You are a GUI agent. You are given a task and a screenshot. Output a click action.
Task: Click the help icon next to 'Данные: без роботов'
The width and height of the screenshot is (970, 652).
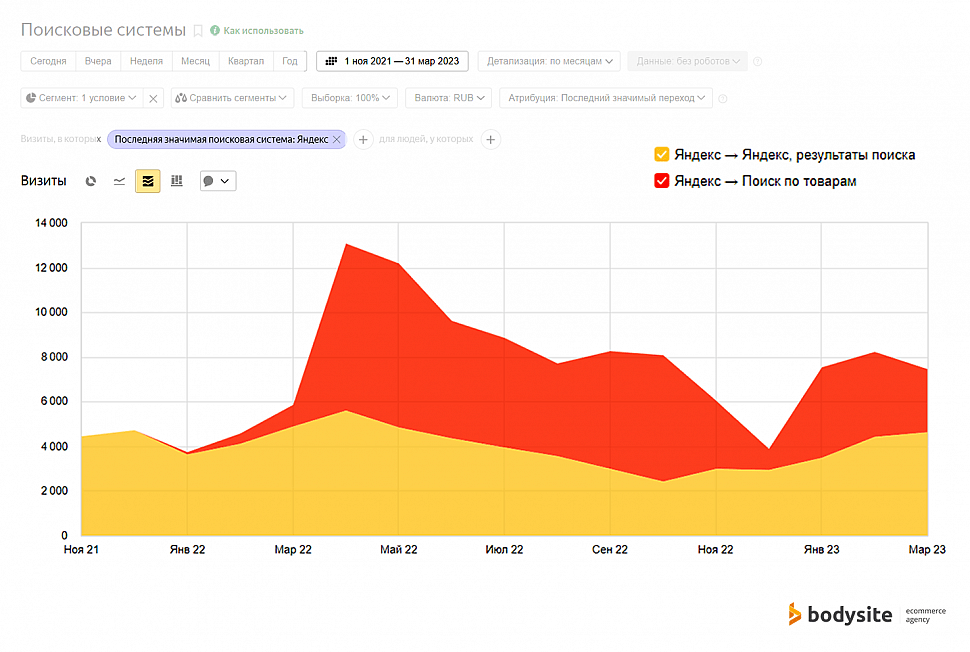(758, 61)
